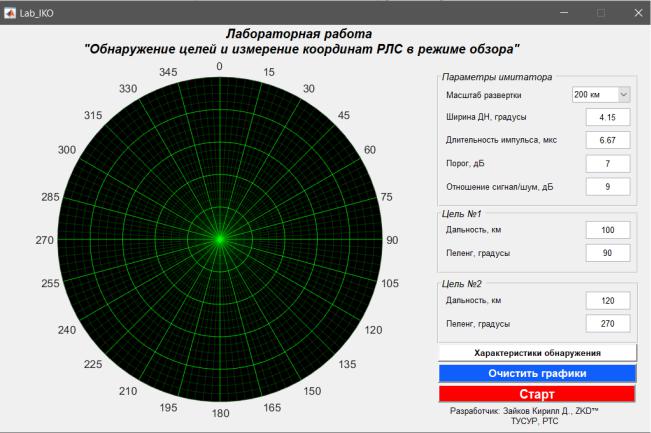Click the 120 degree bearing label
The height and width of the screenshot is (433, 651).
click(373, 330)
